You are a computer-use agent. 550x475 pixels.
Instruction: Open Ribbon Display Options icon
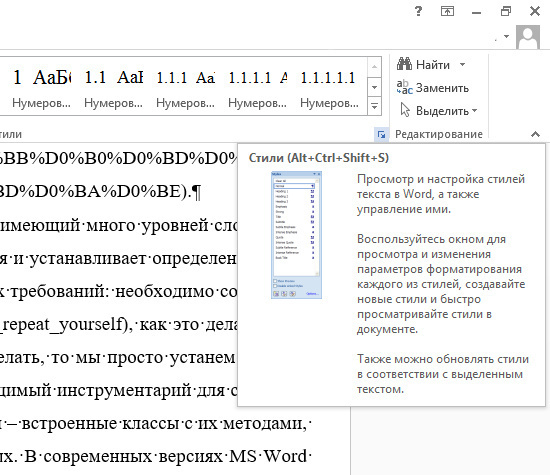(447, 12)
